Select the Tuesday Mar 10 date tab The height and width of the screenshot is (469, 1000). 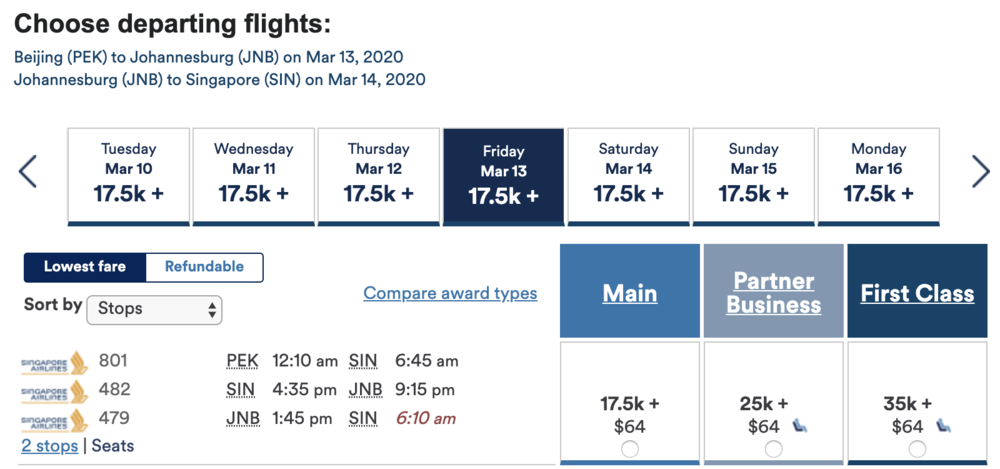(129, 175)
